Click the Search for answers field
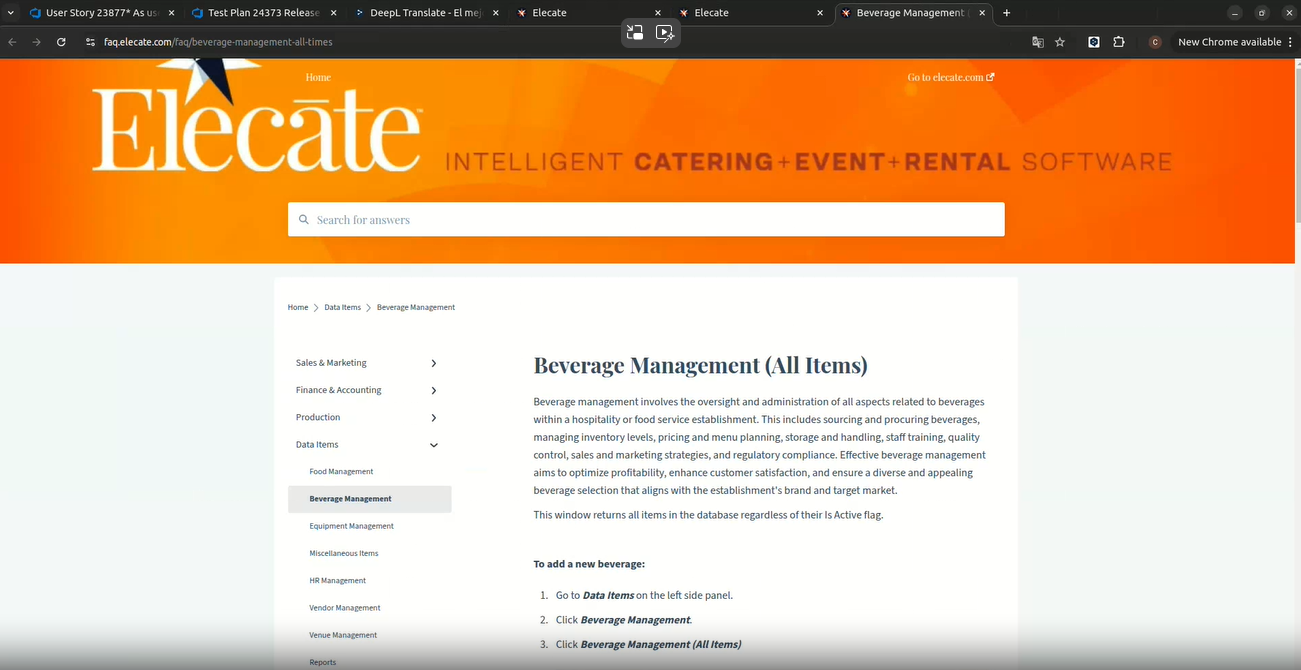This screenshot has height=670, width=1301. click(646, 219)
